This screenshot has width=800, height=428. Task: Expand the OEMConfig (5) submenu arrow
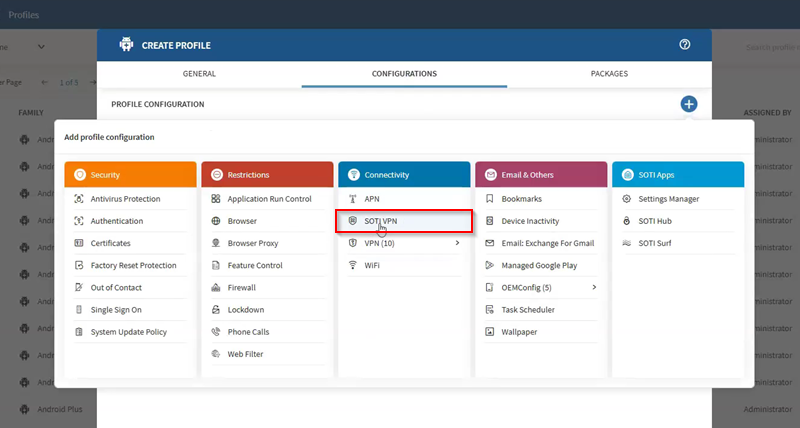pyautogui.click(x=594, y=288)
